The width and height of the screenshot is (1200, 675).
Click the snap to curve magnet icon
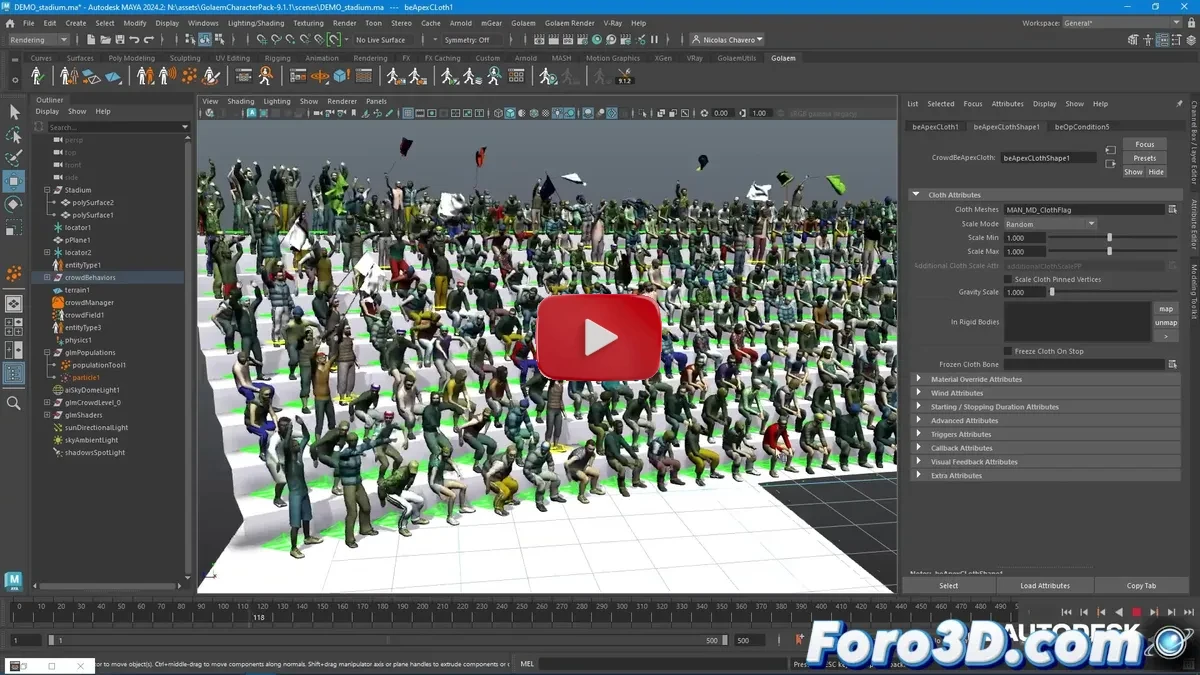pyautogui.click(x=275, y=40)
